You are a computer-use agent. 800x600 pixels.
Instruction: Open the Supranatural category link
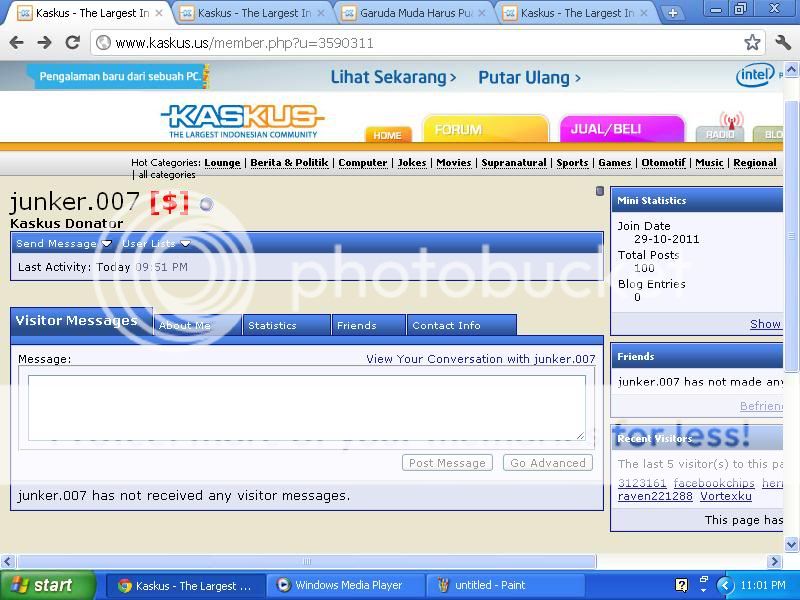(x=514, y=162)
